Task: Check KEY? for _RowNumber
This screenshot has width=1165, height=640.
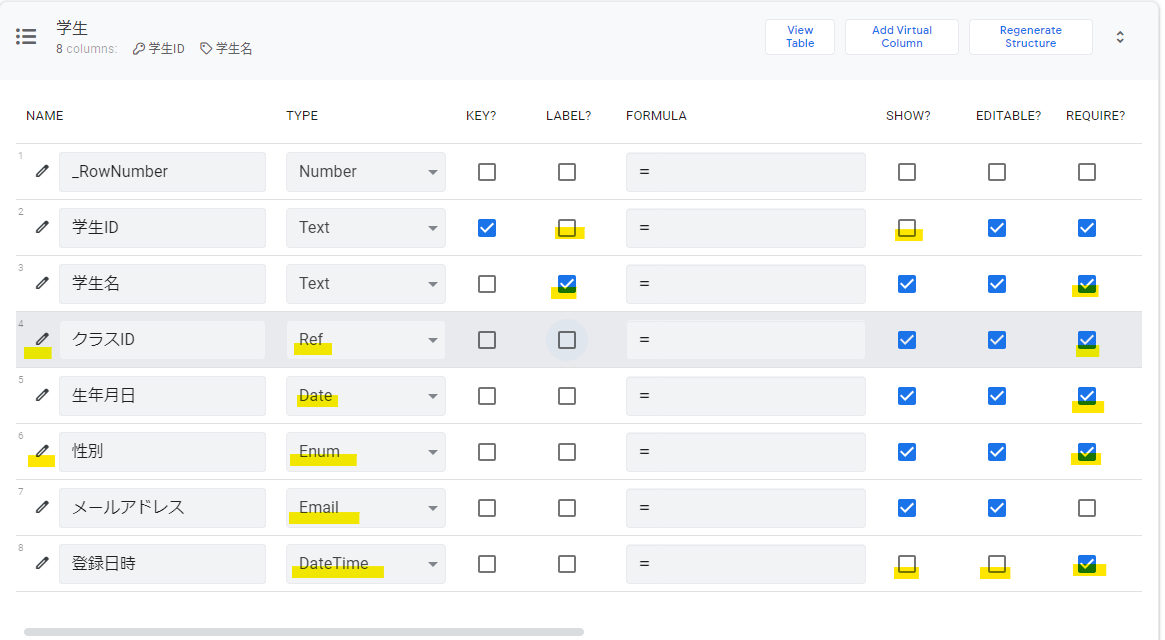Action: [487, 172]
